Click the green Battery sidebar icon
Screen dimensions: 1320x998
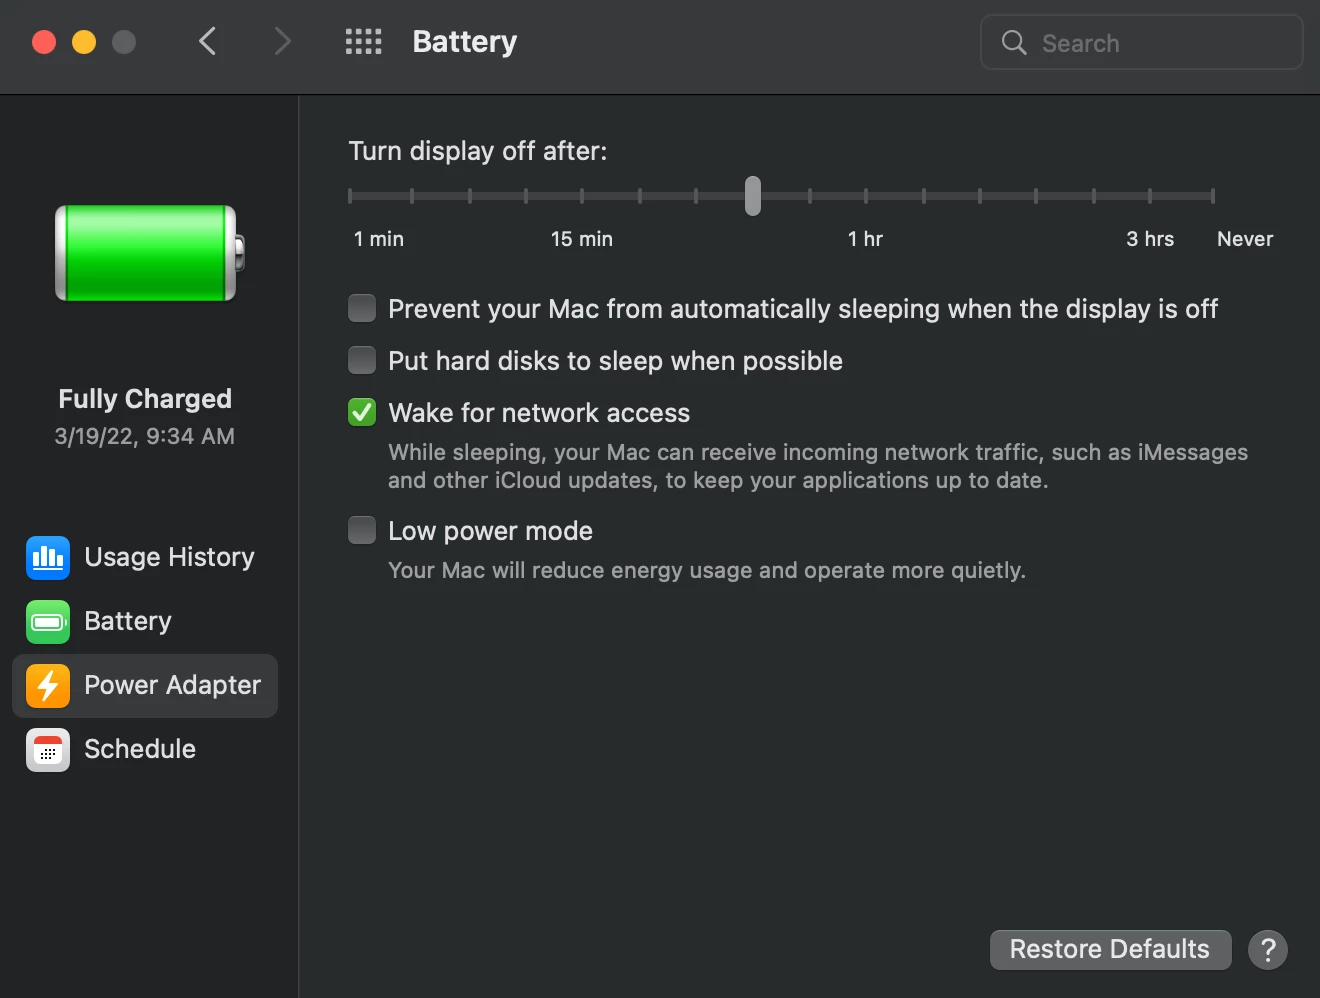(48, 622)
